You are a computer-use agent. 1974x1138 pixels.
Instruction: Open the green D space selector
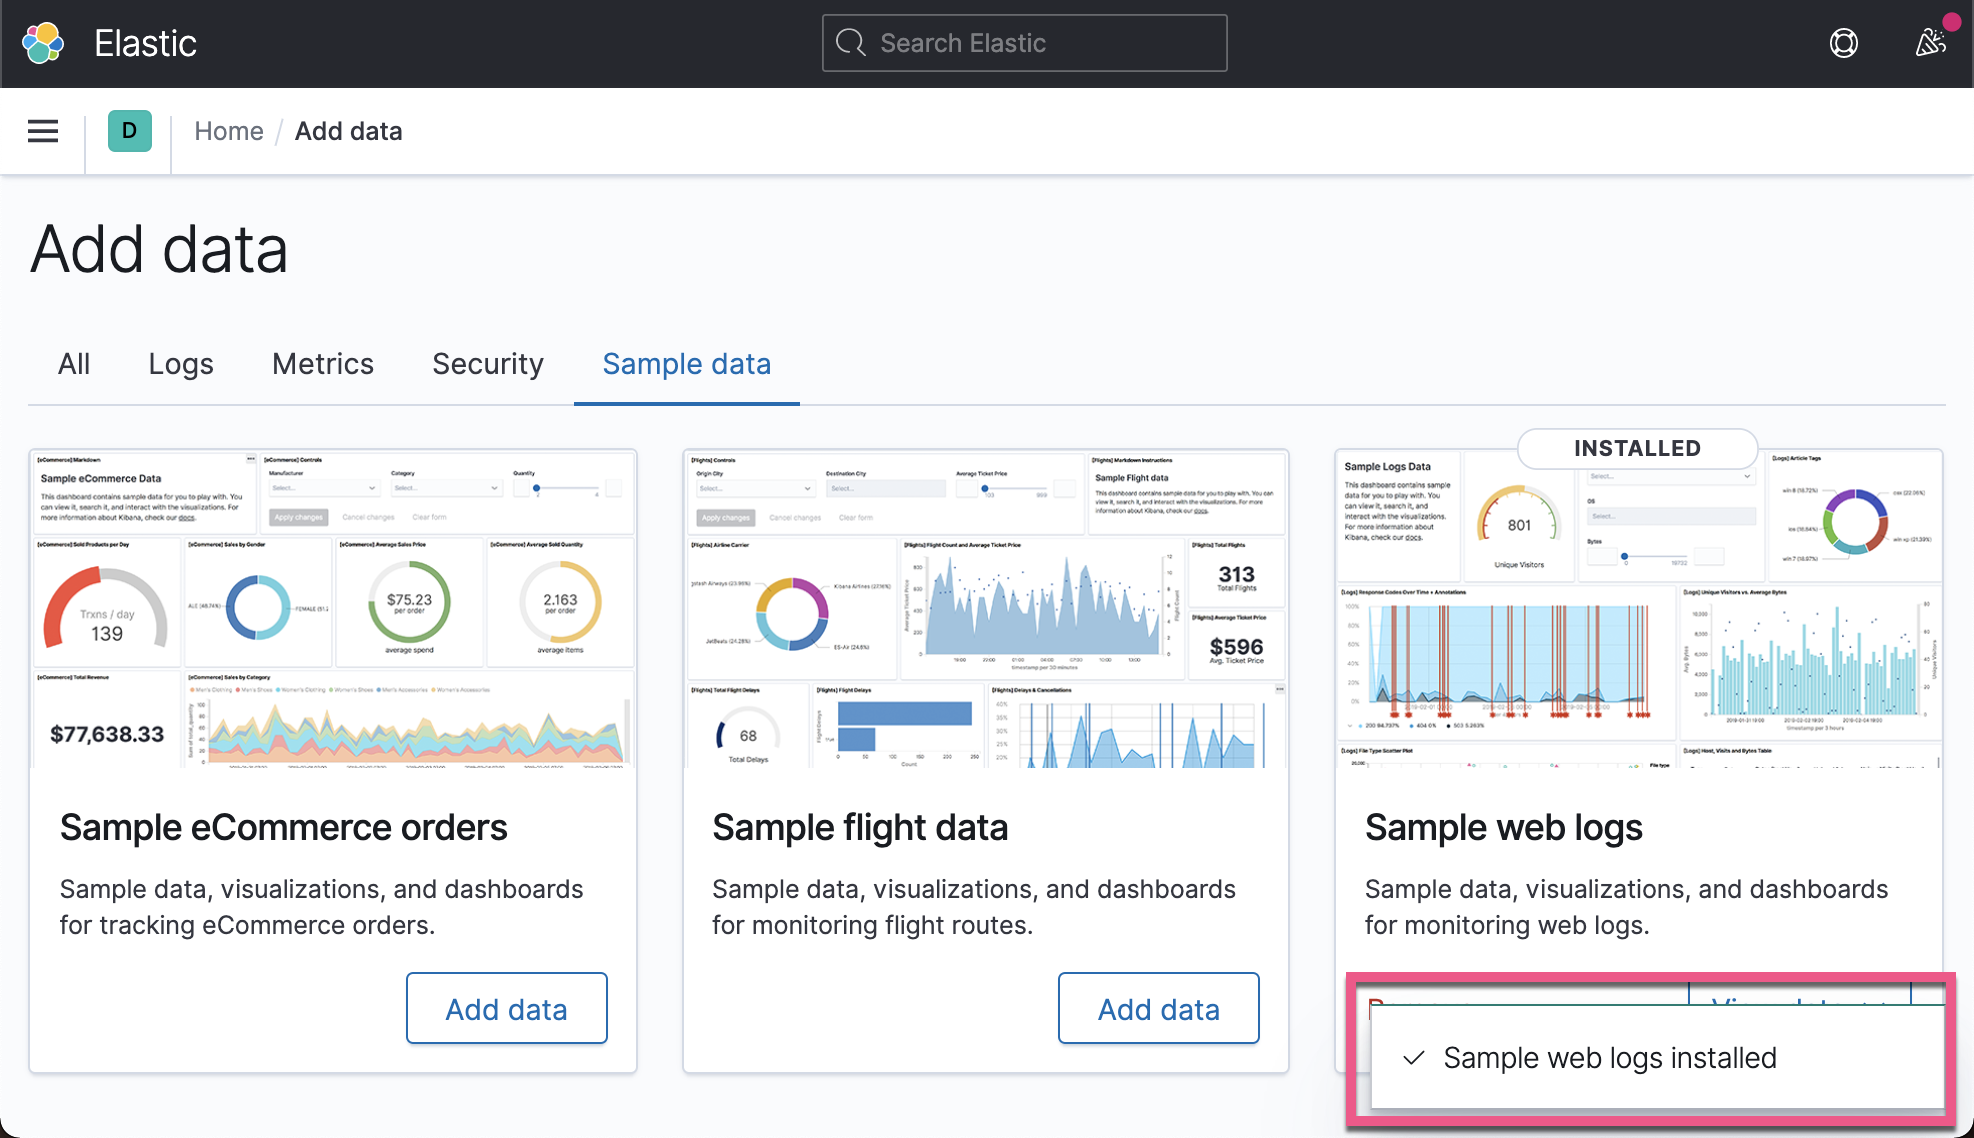pyautogui.click(x=129, y=131)
